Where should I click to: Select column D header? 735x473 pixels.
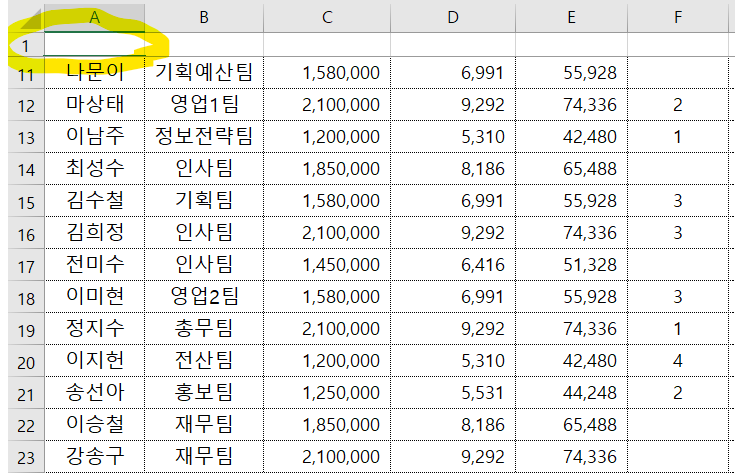coord(453,17)
